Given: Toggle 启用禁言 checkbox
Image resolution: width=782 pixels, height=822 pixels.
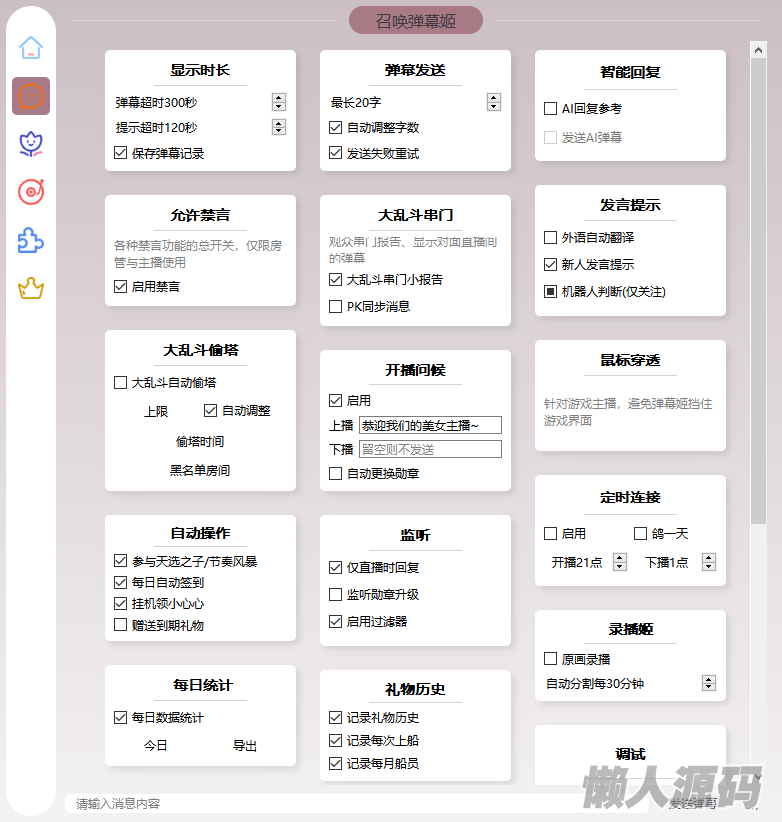Looking at the screenshot, I should (x=121, y=286).
